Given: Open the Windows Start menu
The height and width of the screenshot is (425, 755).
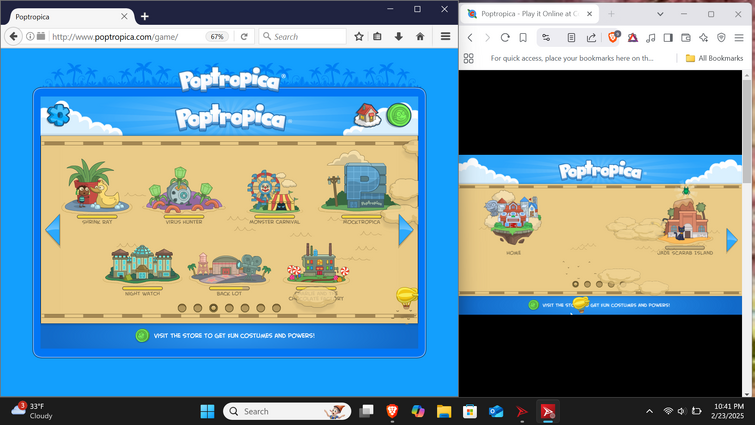Looking at the screenshot, I should 208,412.
